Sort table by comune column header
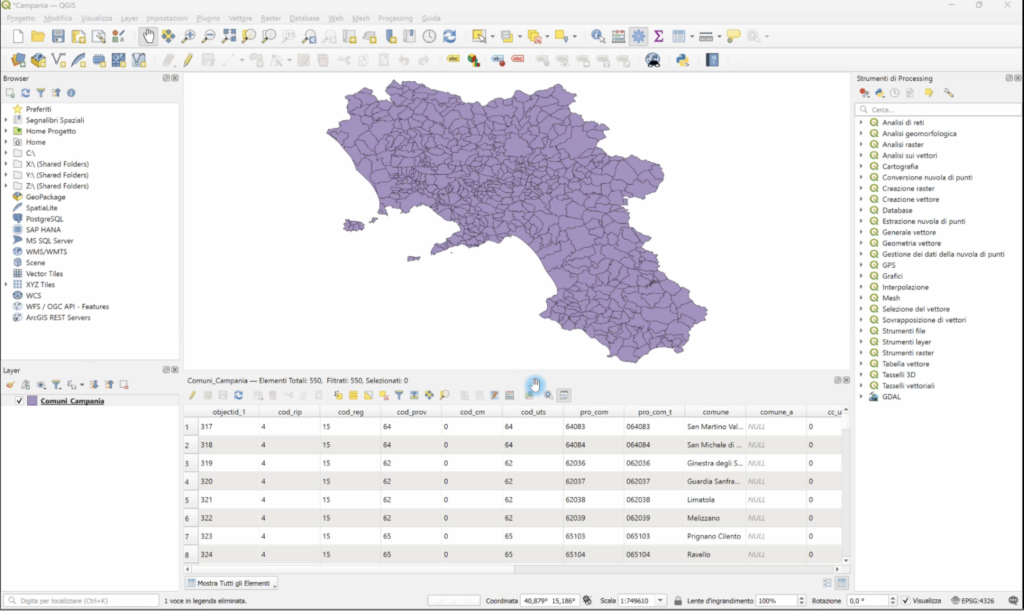1024x611 pixels. point(715,412)
